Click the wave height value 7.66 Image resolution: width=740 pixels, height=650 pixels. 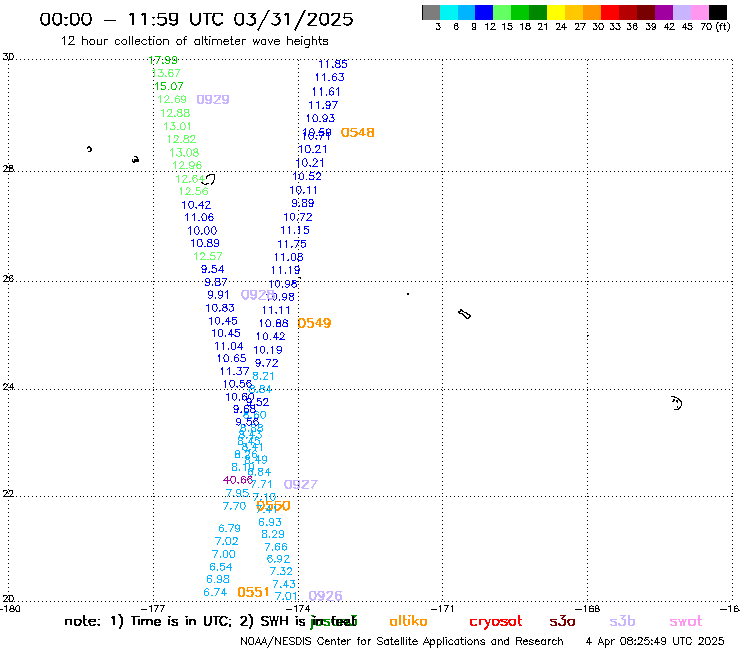276,547
